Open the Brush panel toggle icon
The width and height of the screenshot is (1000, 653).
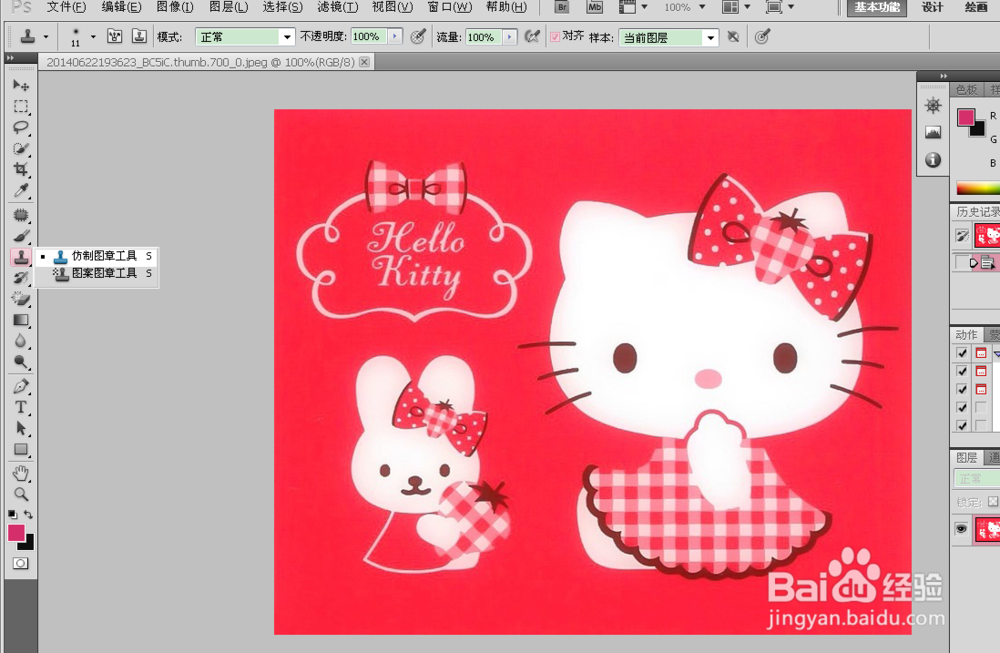click(x=115, y=36)
